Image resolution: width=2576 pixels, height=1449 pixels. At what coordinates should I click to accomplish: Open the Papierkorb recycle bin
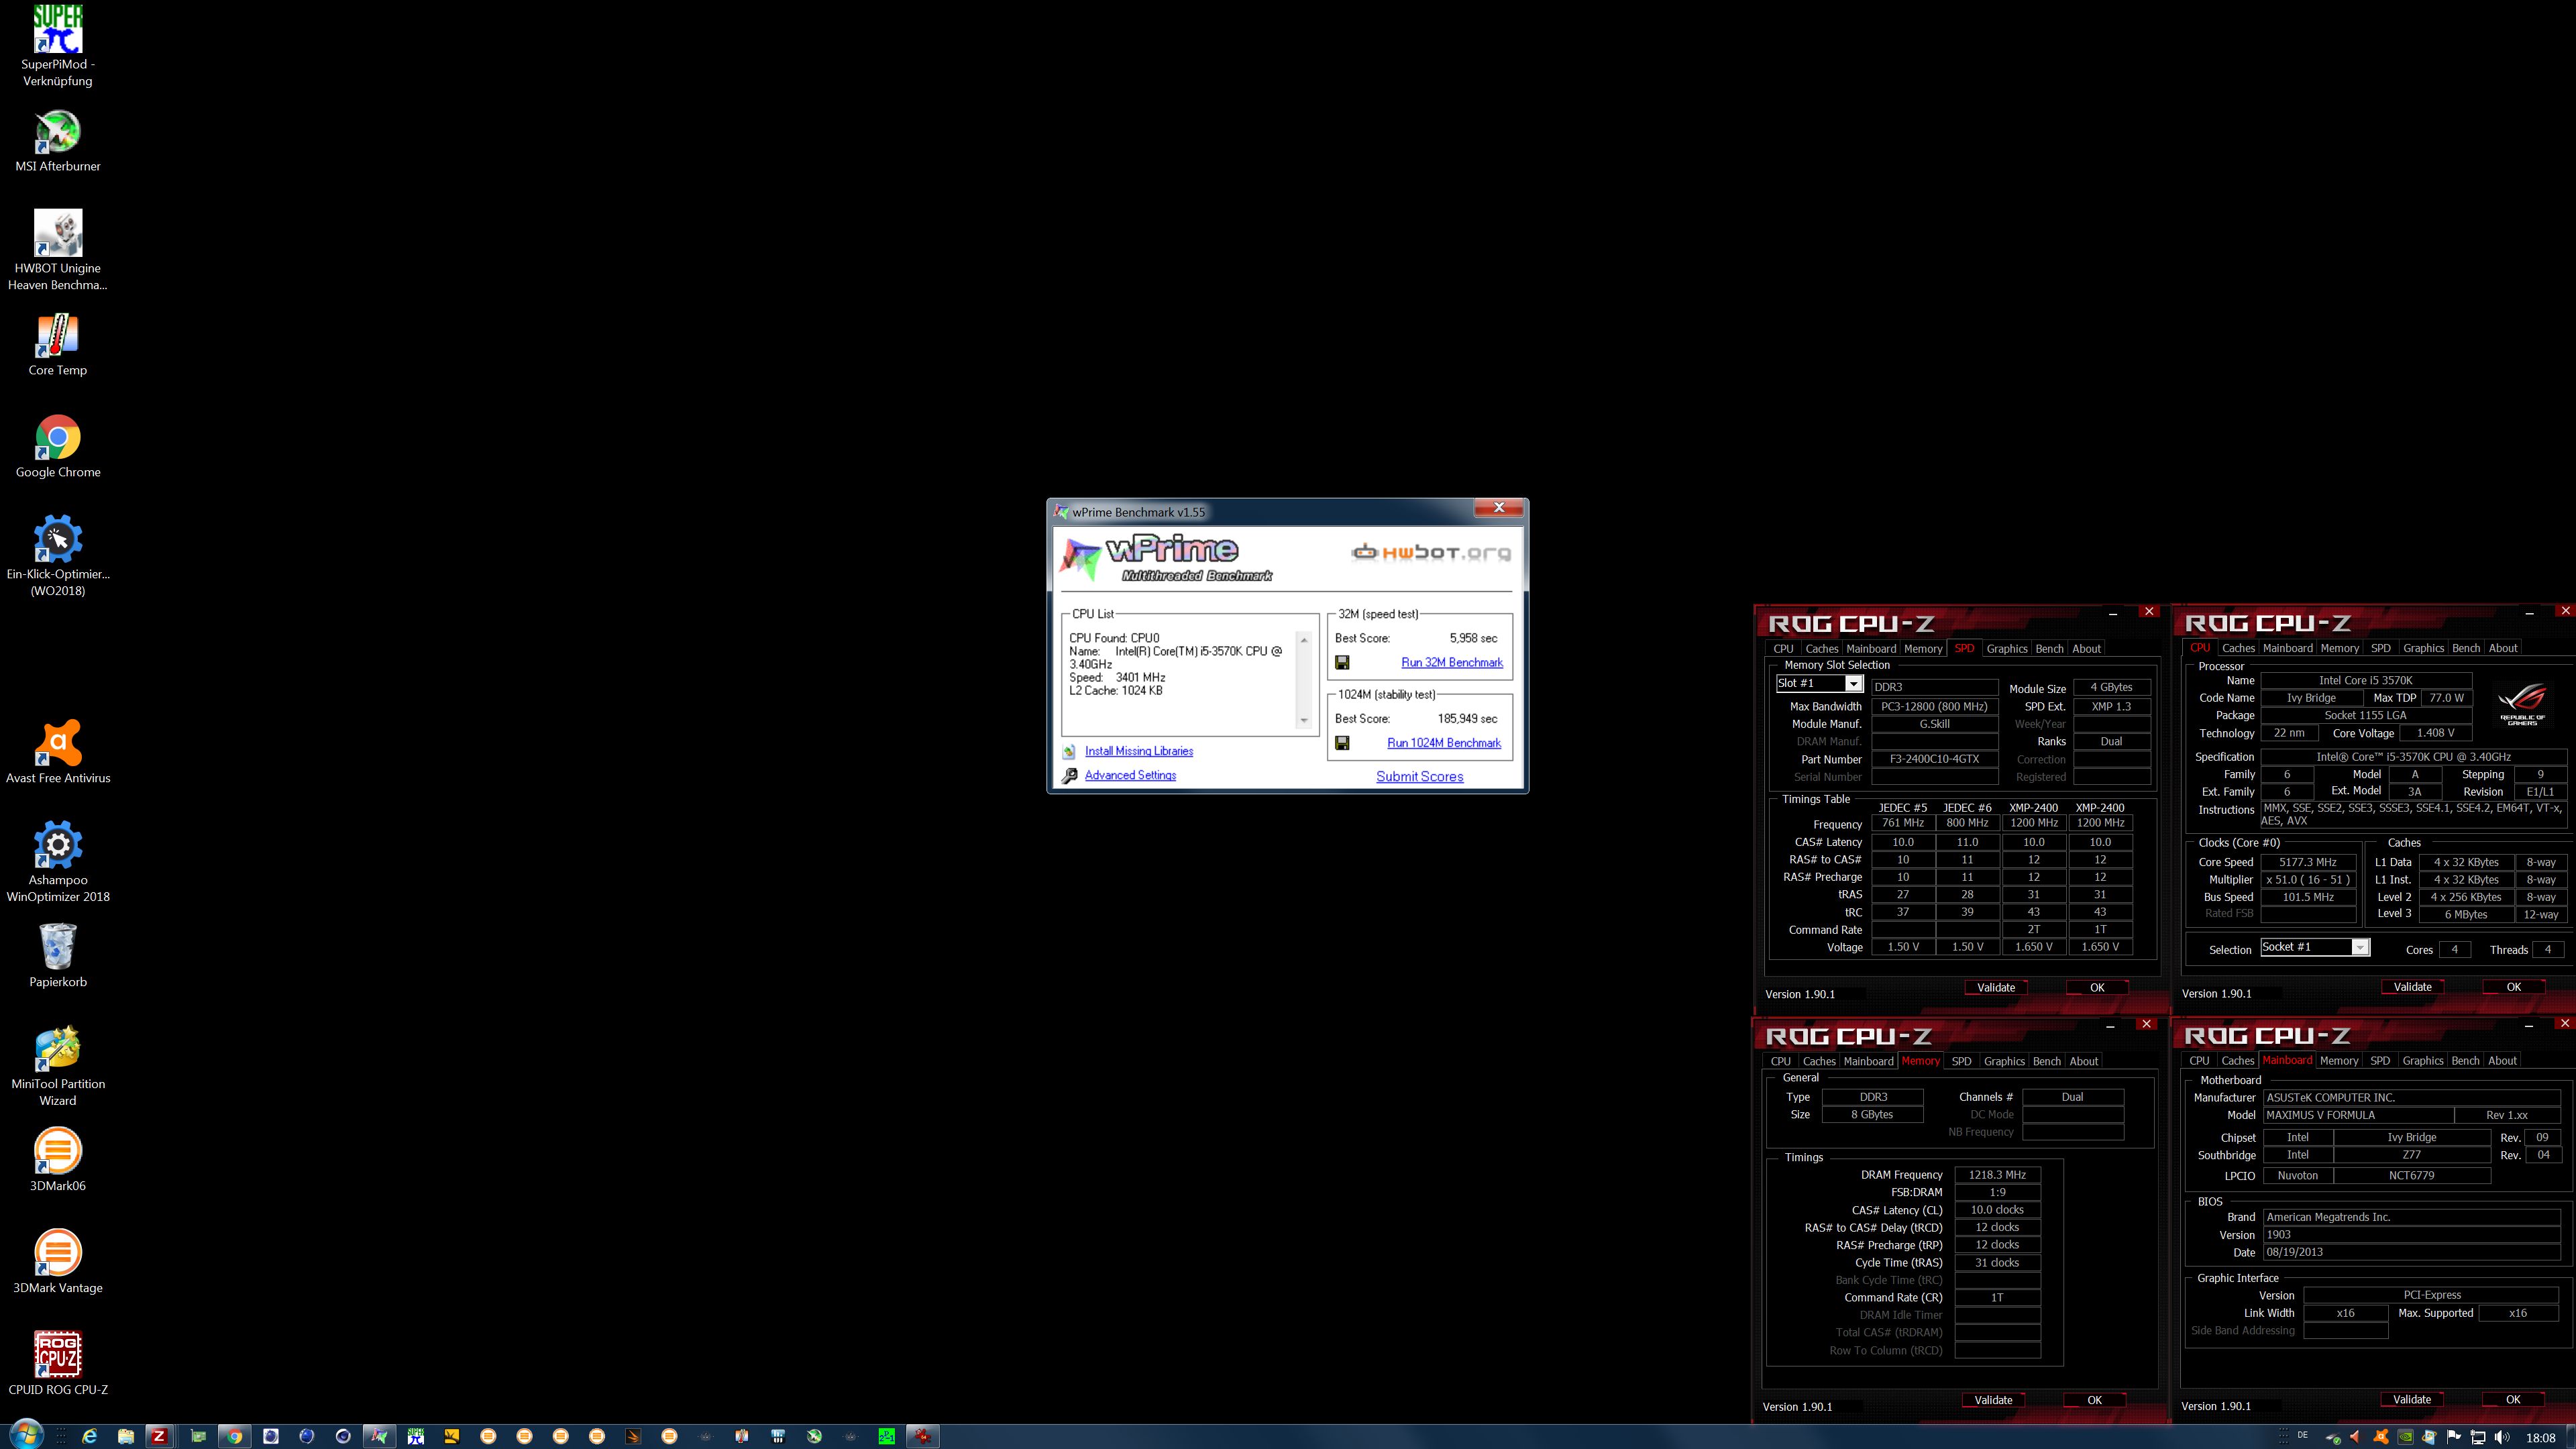pyautogui.click(x=58, y=956)
